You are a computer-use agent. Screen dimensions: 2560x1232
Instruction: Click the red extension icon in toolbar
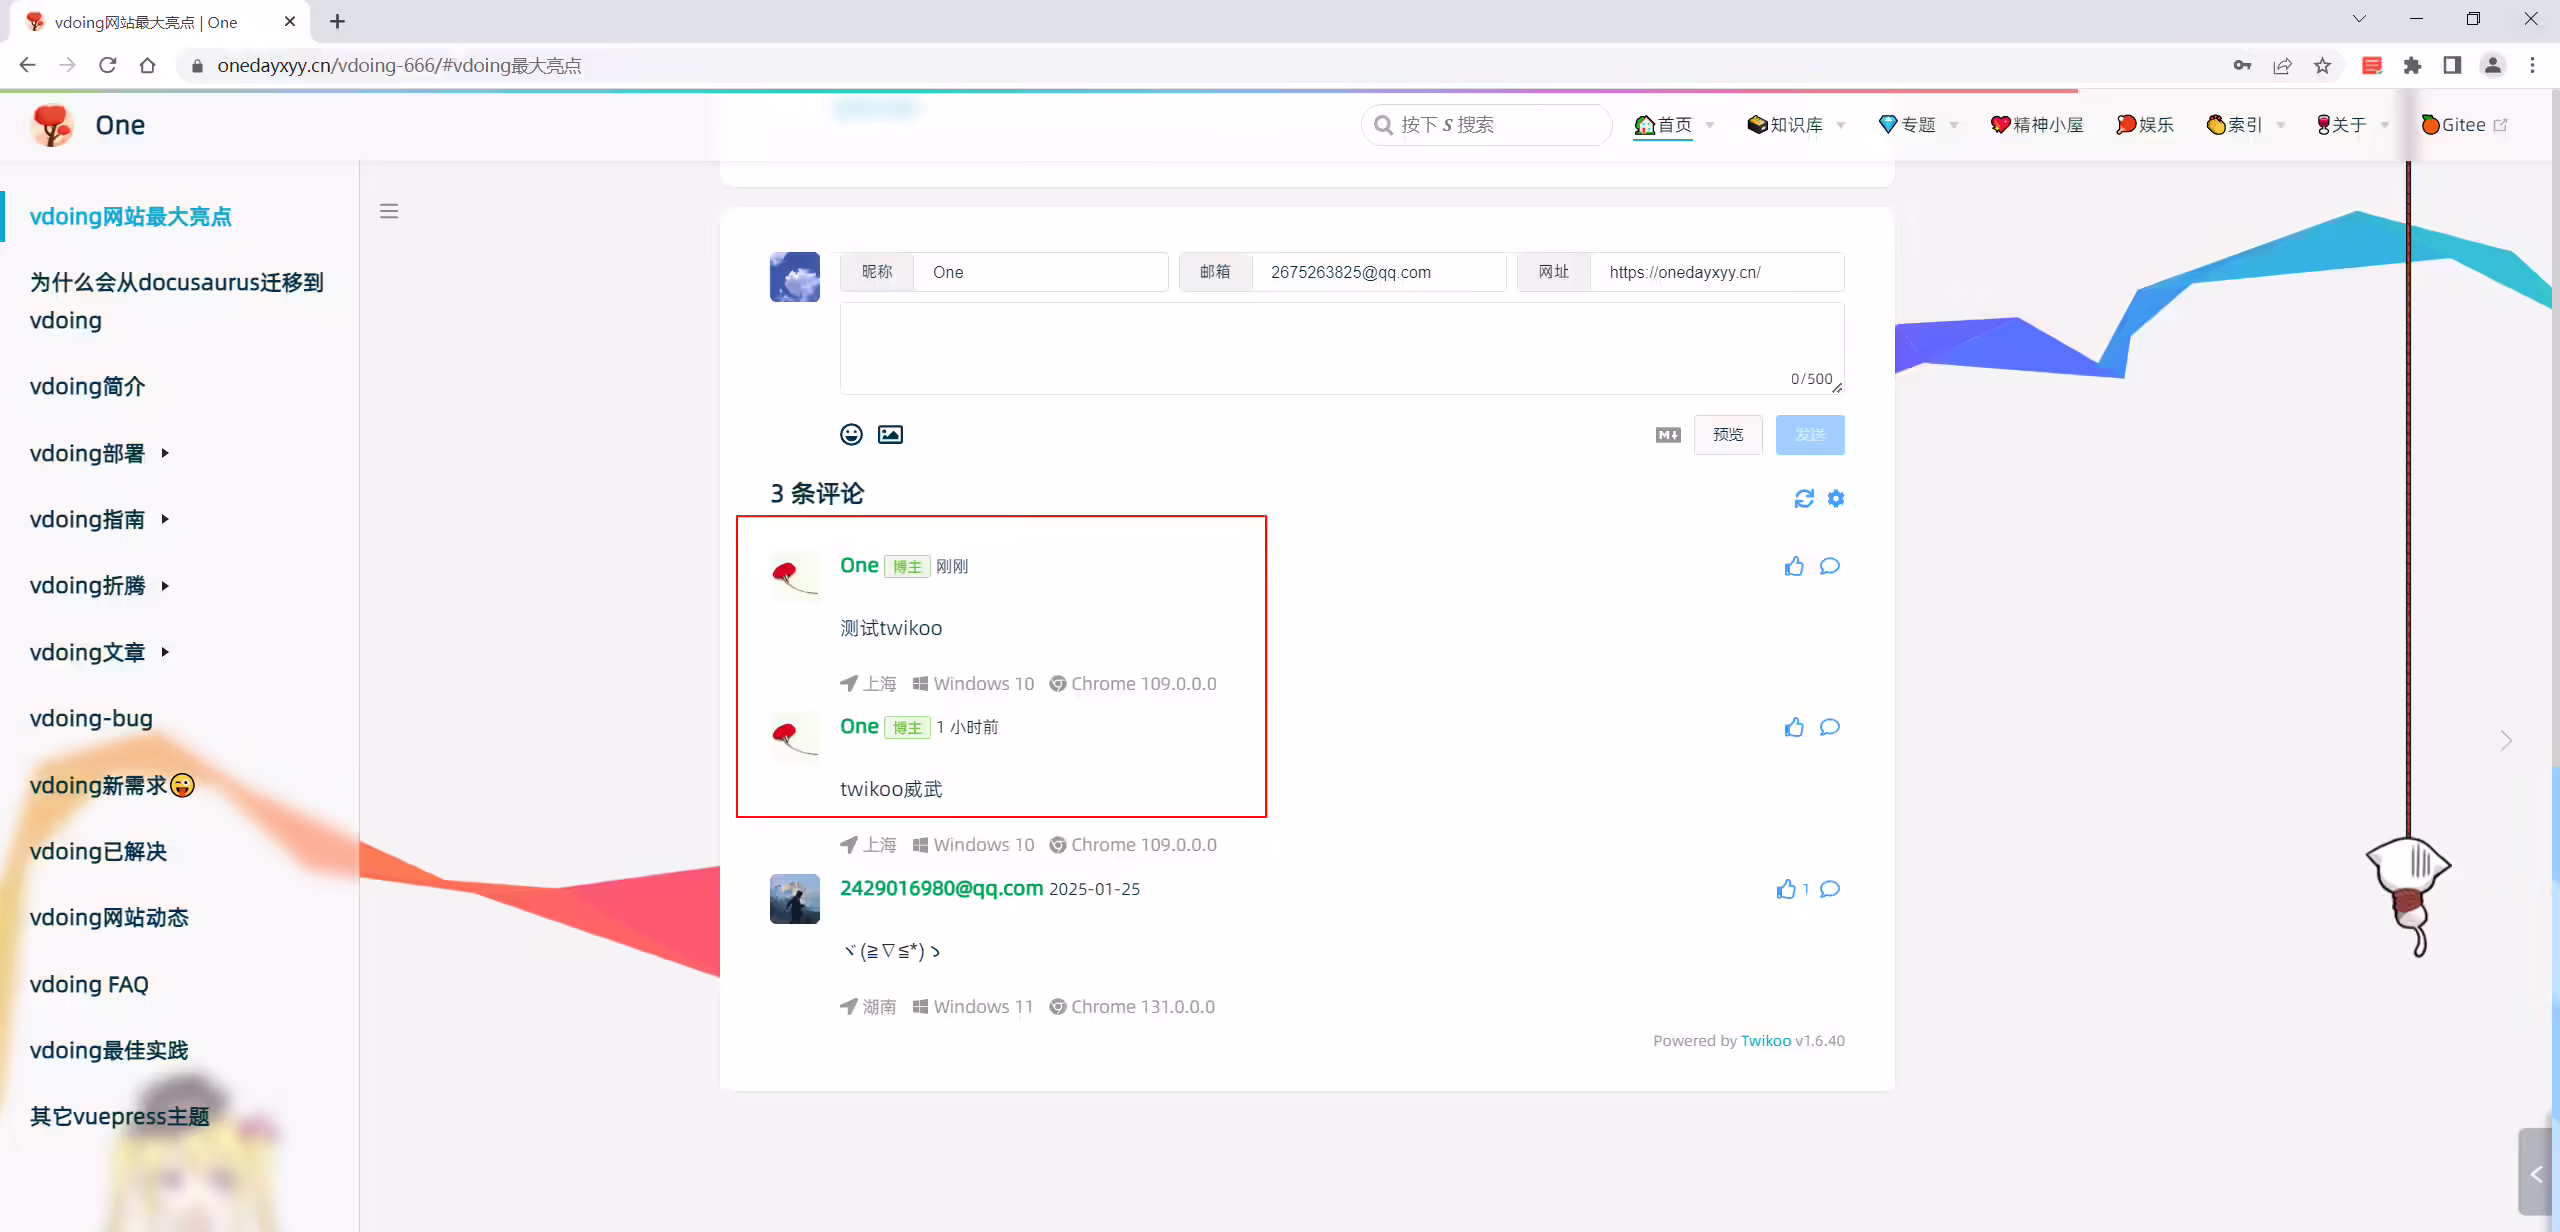(2372, 65)
